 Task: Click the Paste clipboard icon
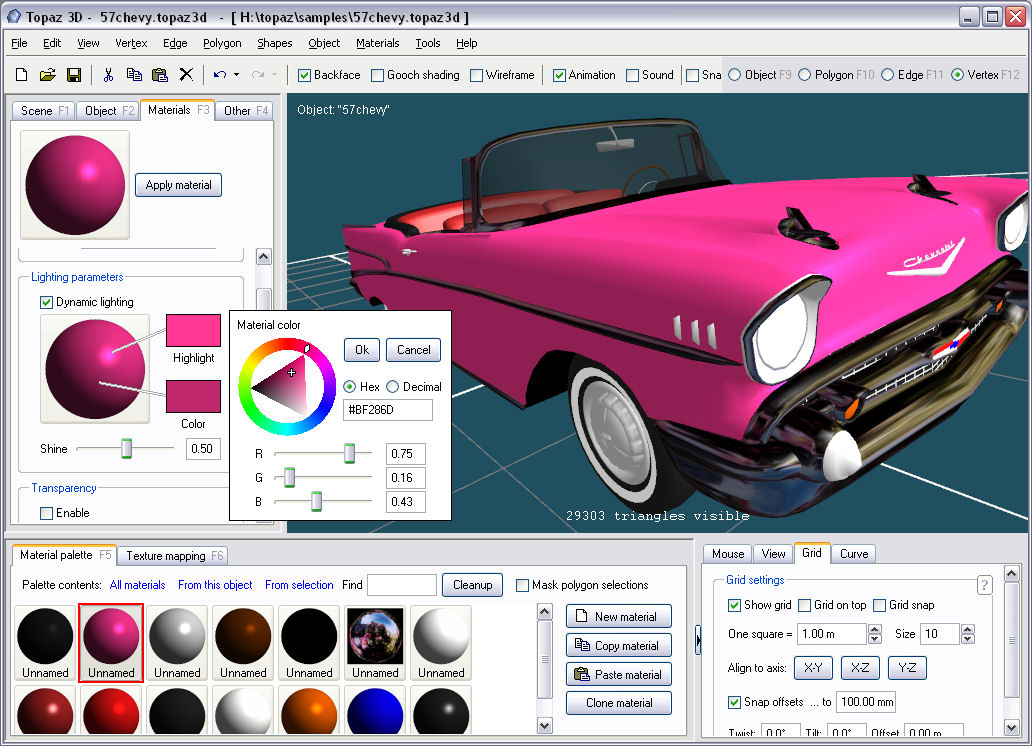tap(159, 75)
